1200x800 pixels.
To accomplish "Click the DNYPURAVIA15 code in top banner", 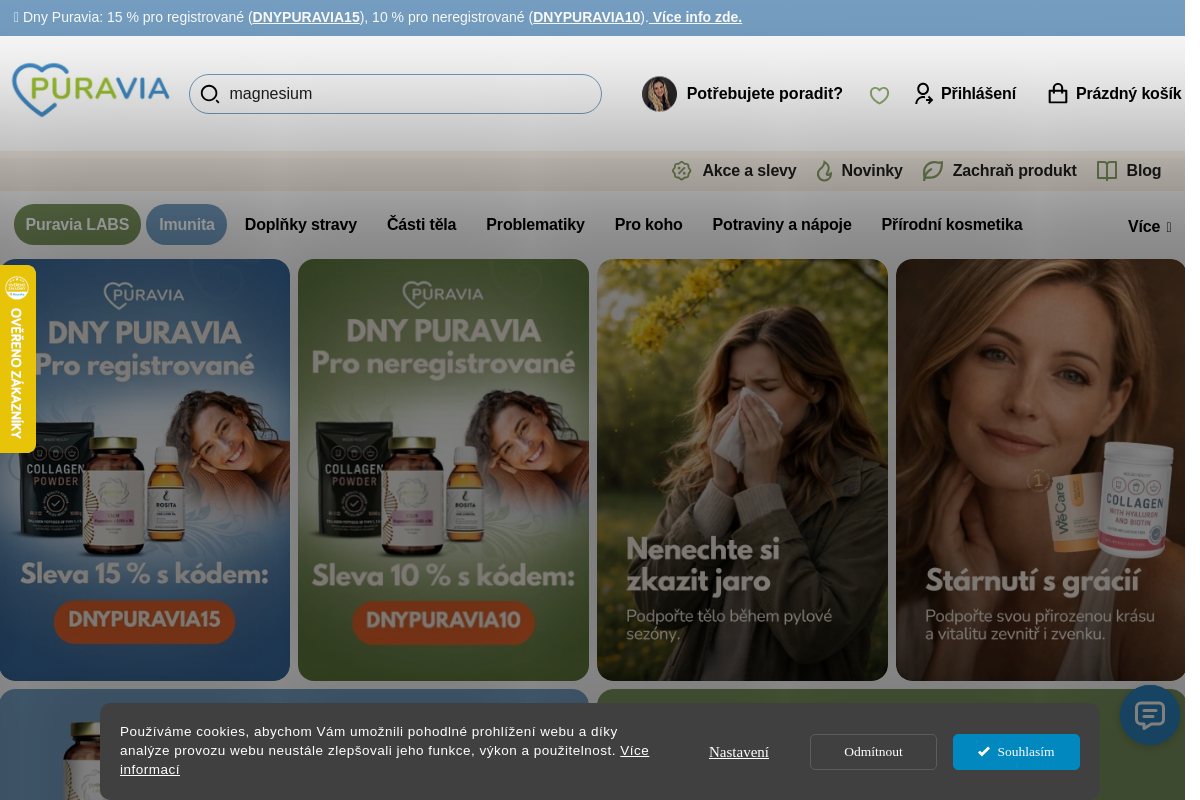I will 306,17.
